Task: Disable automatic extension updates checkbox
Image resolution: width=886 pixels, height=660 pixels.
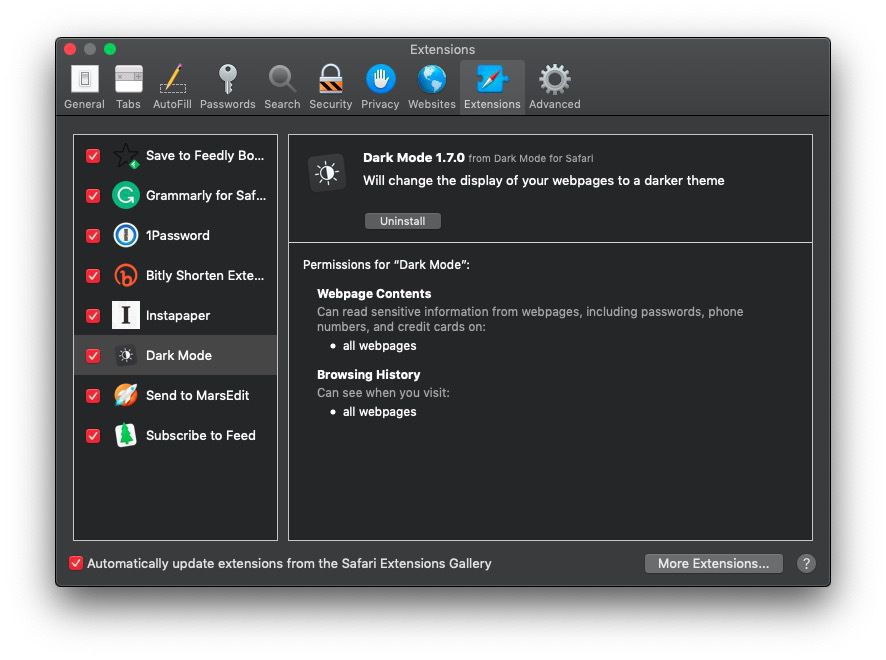Action: pyautogui.click(x=76, y=563)
